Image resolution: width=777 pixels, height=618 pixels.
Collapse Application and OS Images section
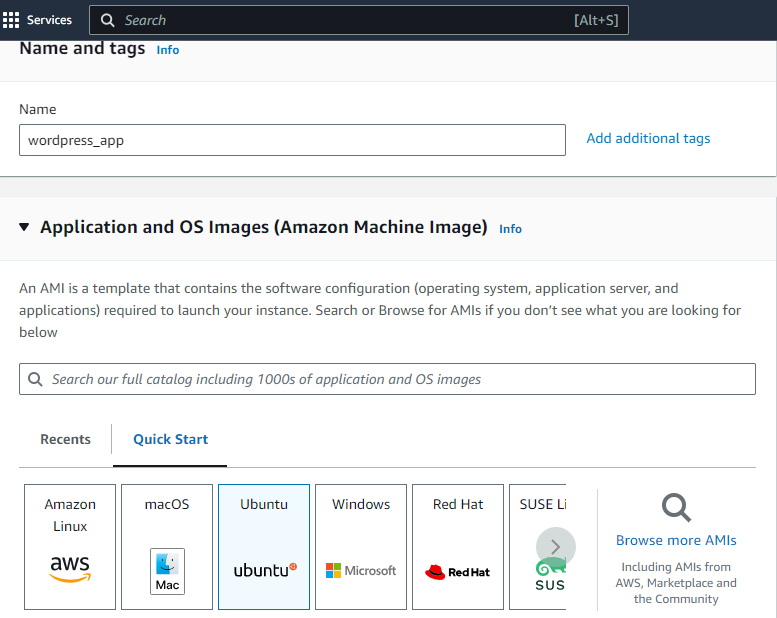(x=24, y=227)
